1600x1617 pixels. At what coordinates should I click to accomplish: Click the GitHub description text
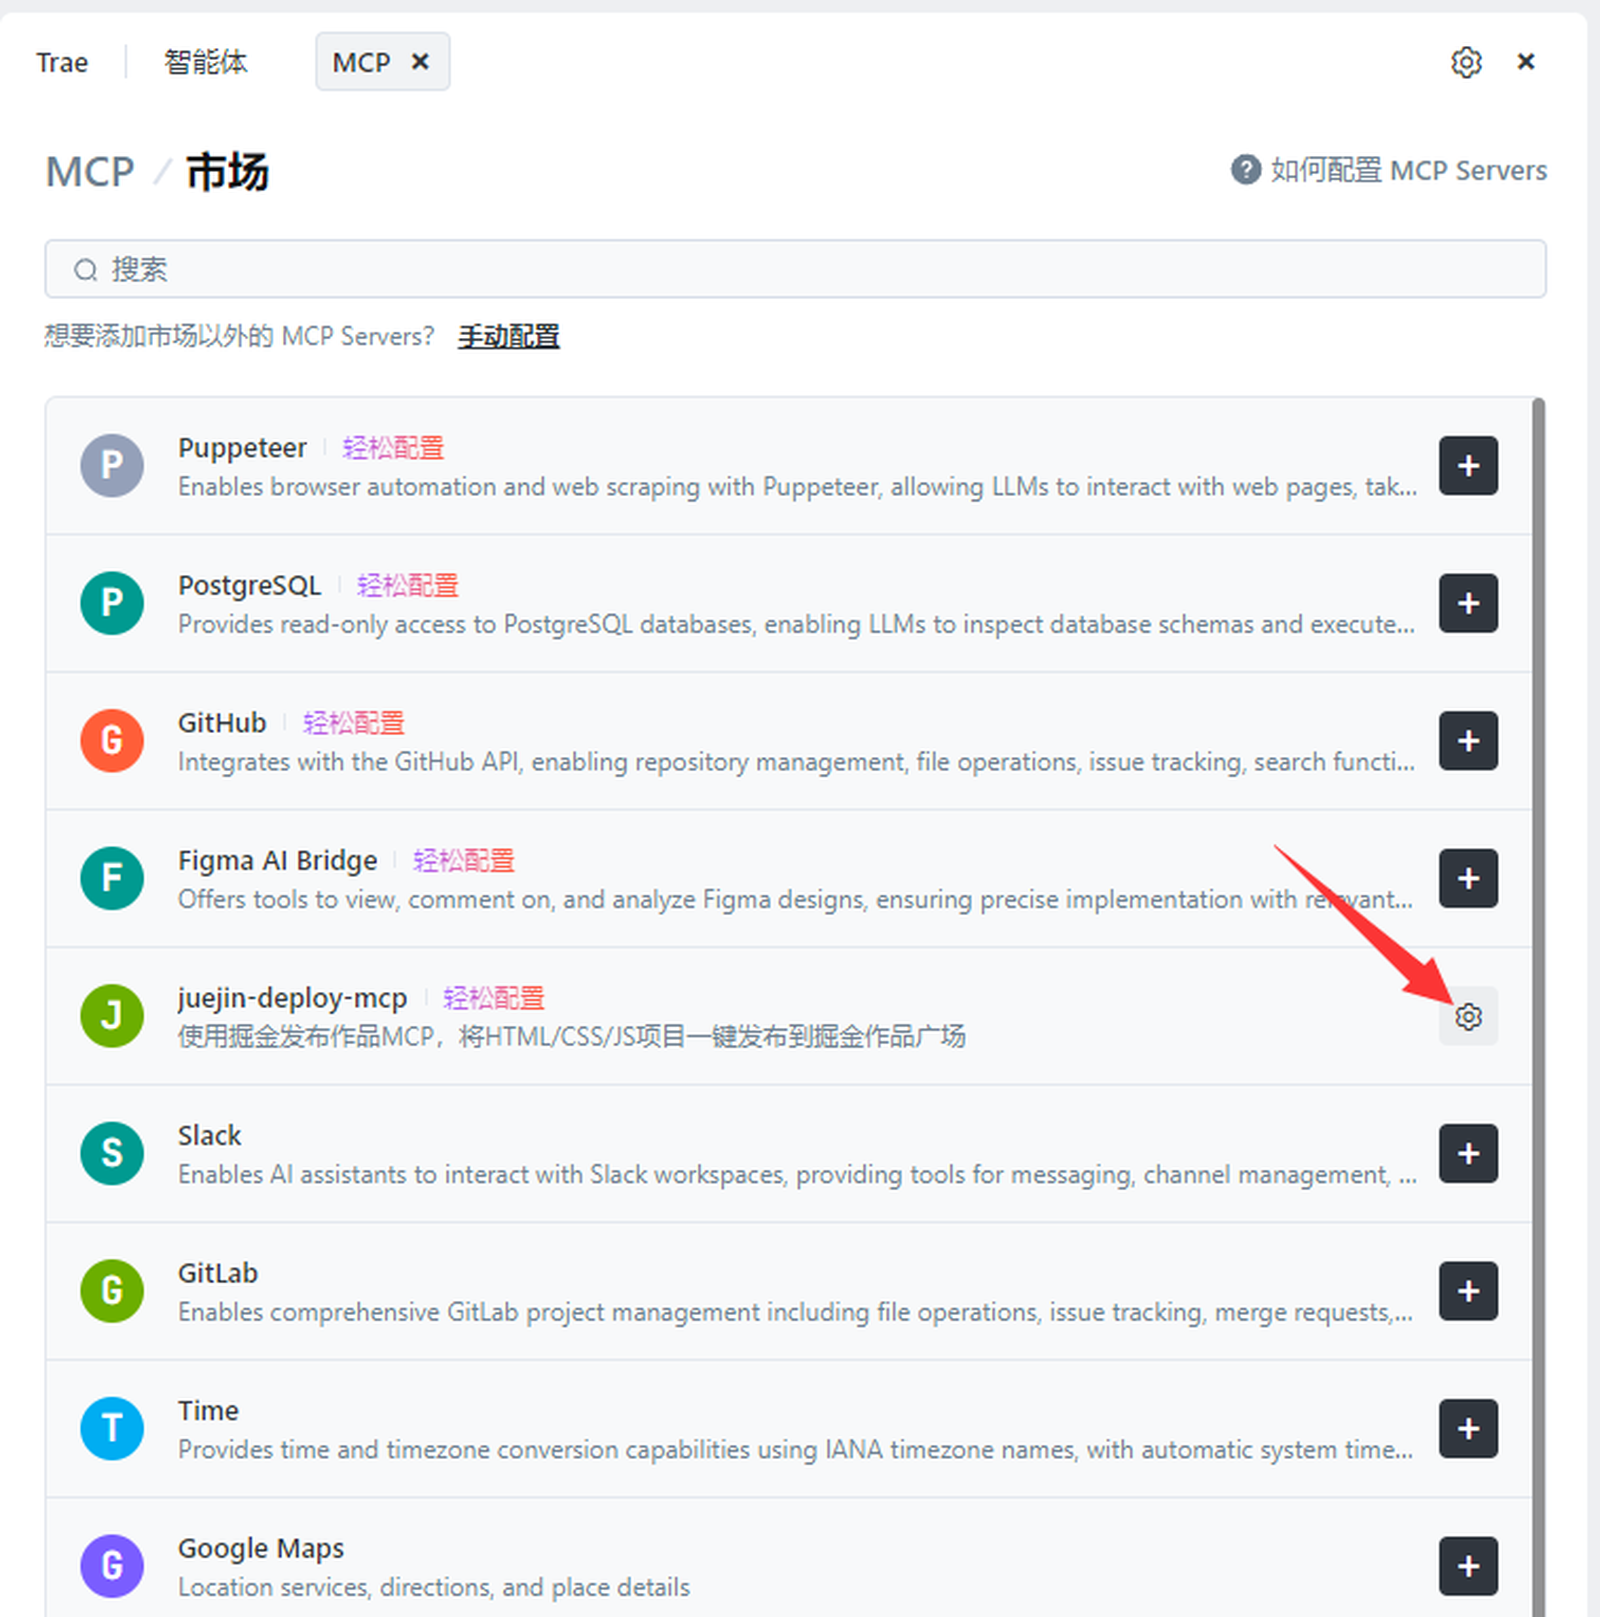click(x=796, y=762)
